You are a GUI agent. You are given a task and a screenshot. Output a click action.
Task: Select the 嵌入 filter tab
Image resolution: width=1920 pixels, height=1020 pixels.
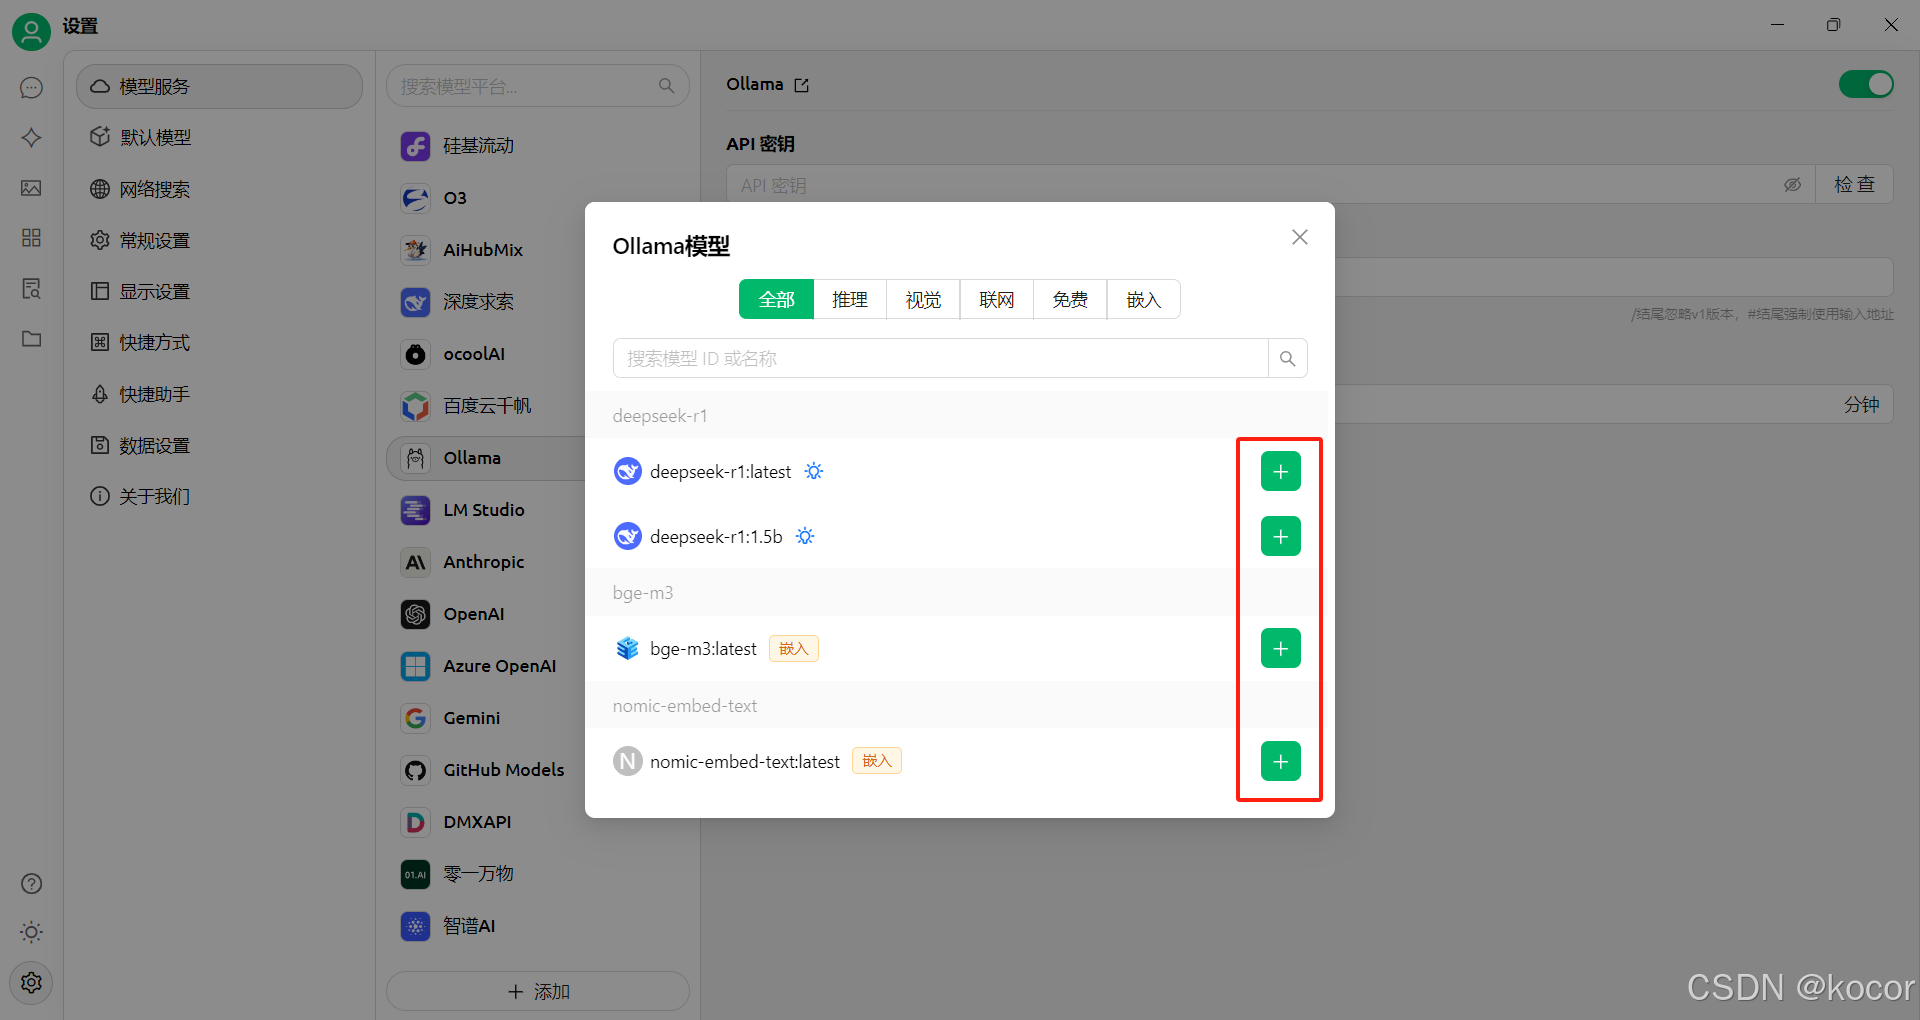(x=1144, y=299)
